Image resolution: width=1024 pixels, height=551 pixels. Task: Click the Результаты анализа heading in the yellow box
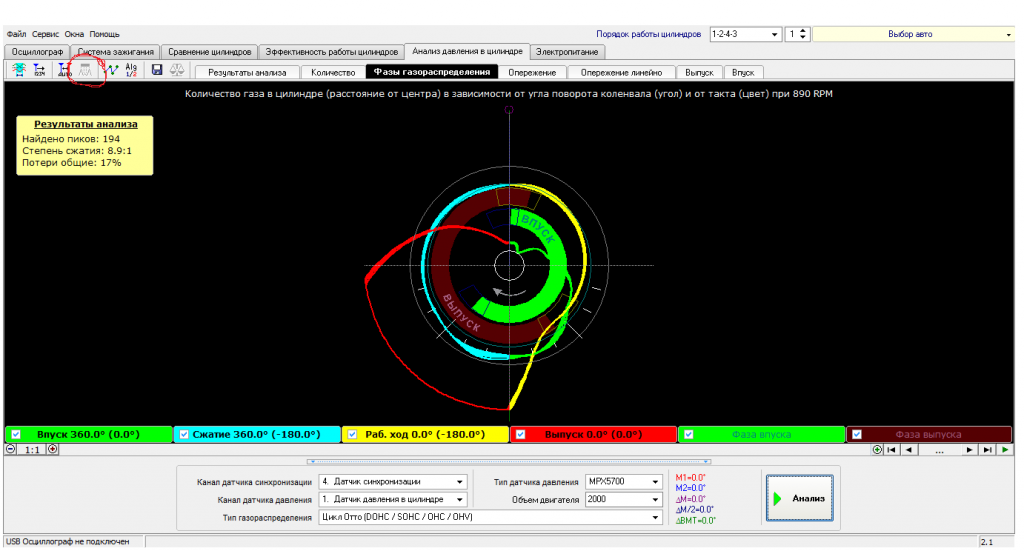86,124
